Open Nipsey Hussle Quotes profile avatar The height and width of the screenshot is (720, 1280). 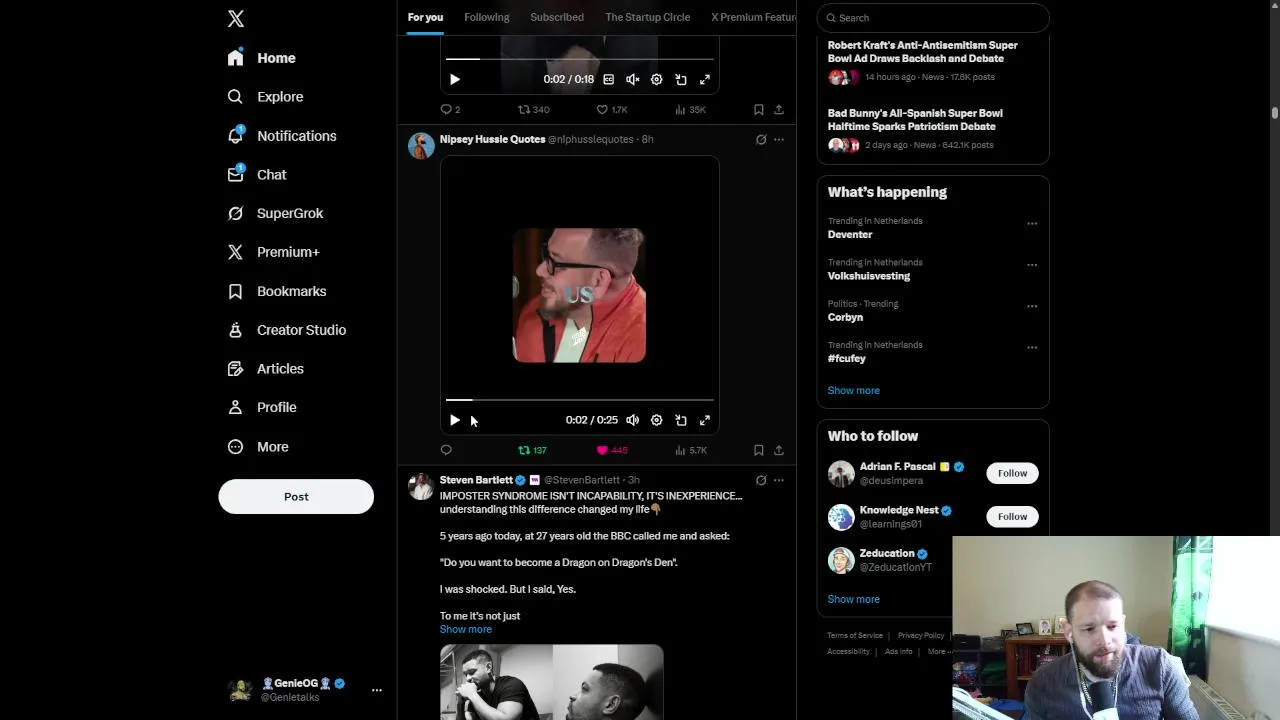pos(421,145)
